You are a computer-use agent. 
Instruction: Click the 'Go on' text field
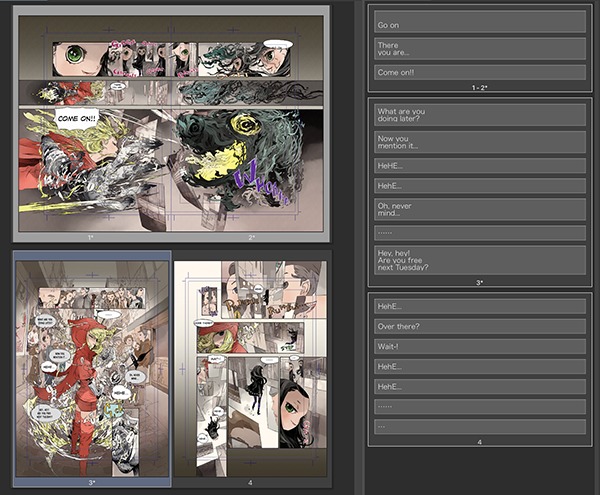click(x=480, y=21)
